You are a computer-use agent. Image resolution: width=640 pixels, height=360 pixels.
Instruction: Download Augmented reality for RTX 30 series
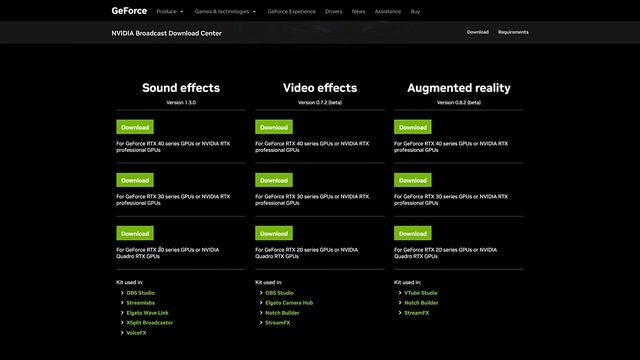(413, 180)
